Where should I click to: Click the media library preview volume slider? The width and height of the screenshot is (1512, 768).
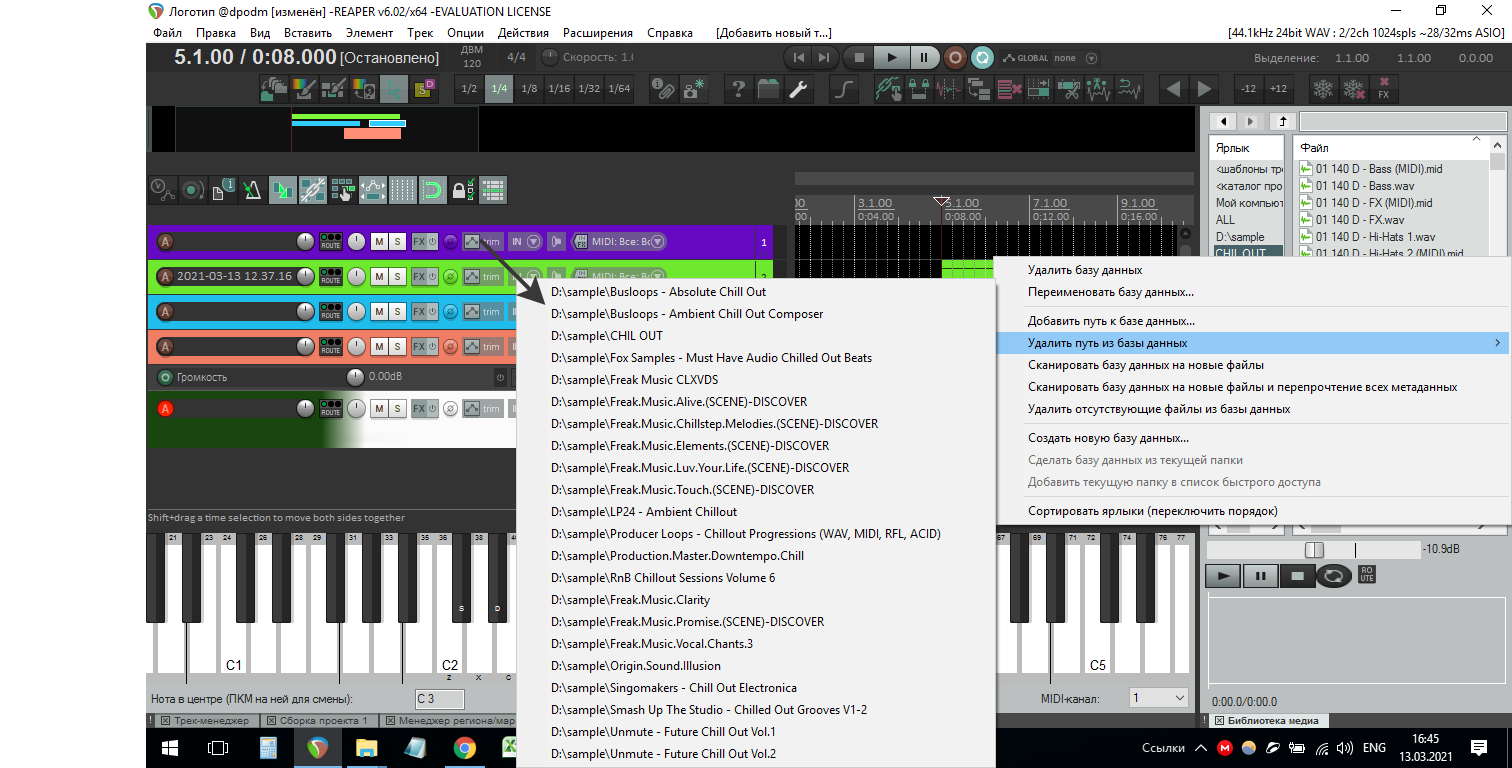tap(1314, 550)
